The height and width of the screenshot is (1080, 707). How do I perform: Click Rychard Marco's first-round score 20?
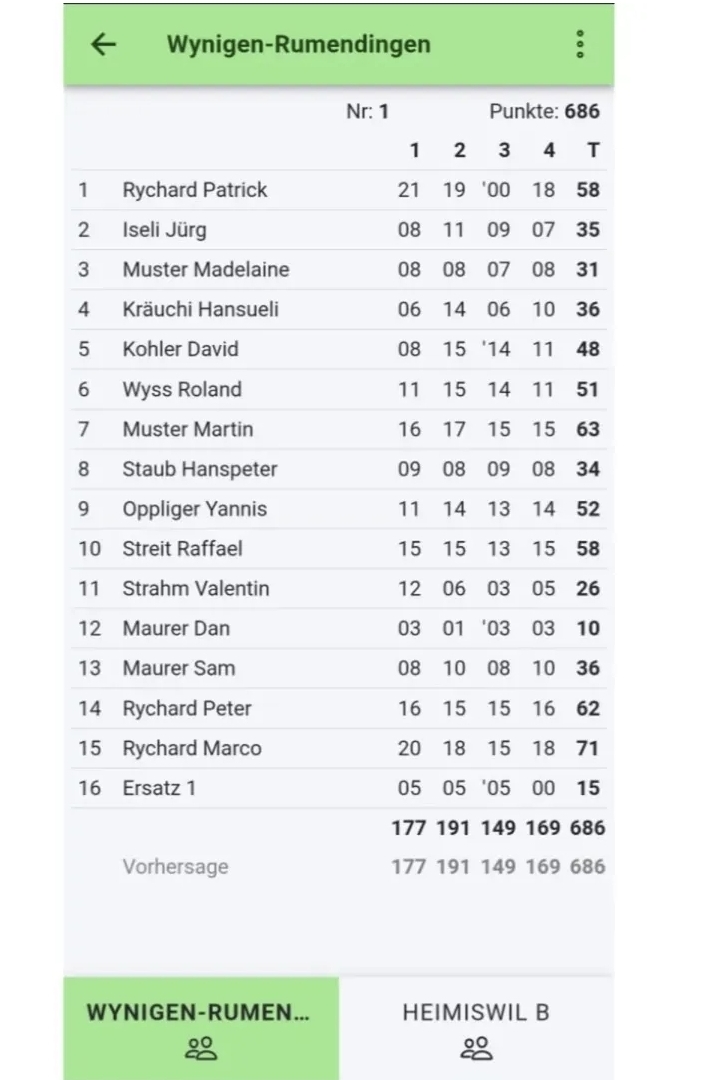[409, 749]
